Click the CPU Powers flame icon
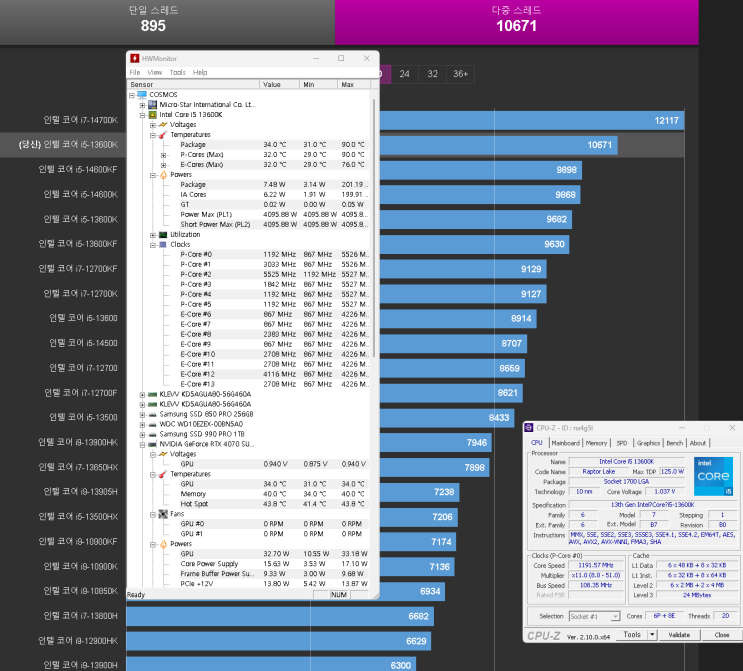The height and width of the screenshot is (671, 743). (x=163, y=175)
